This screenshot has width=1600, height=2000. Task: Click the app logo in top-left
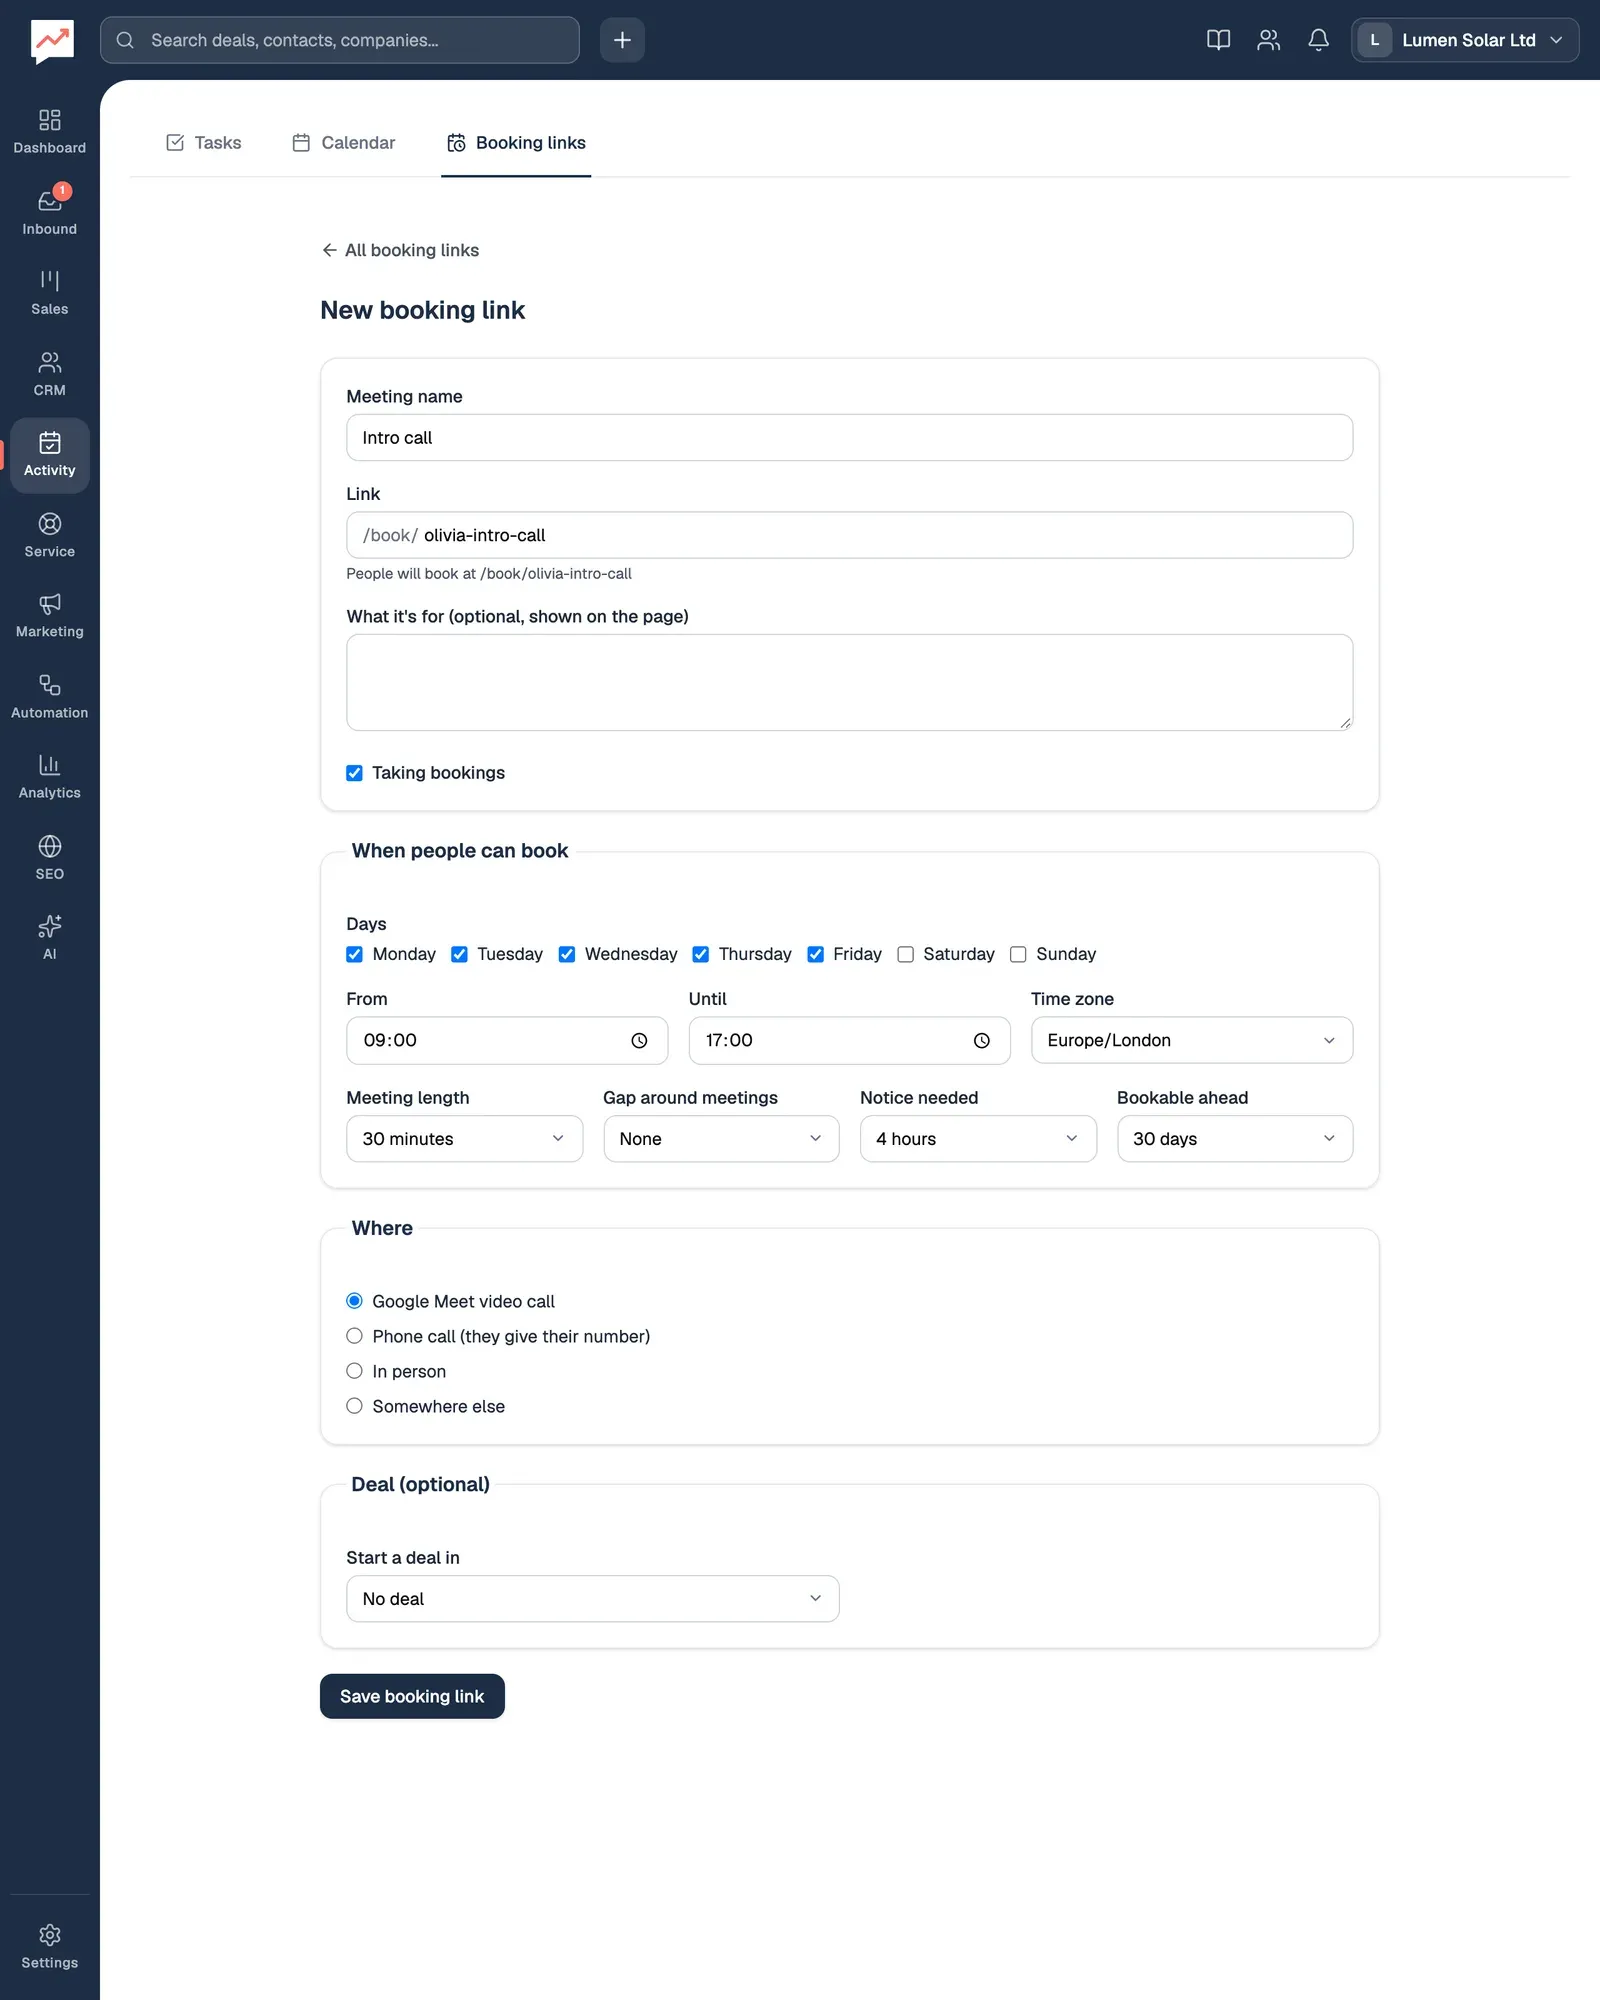pos(52,41)
